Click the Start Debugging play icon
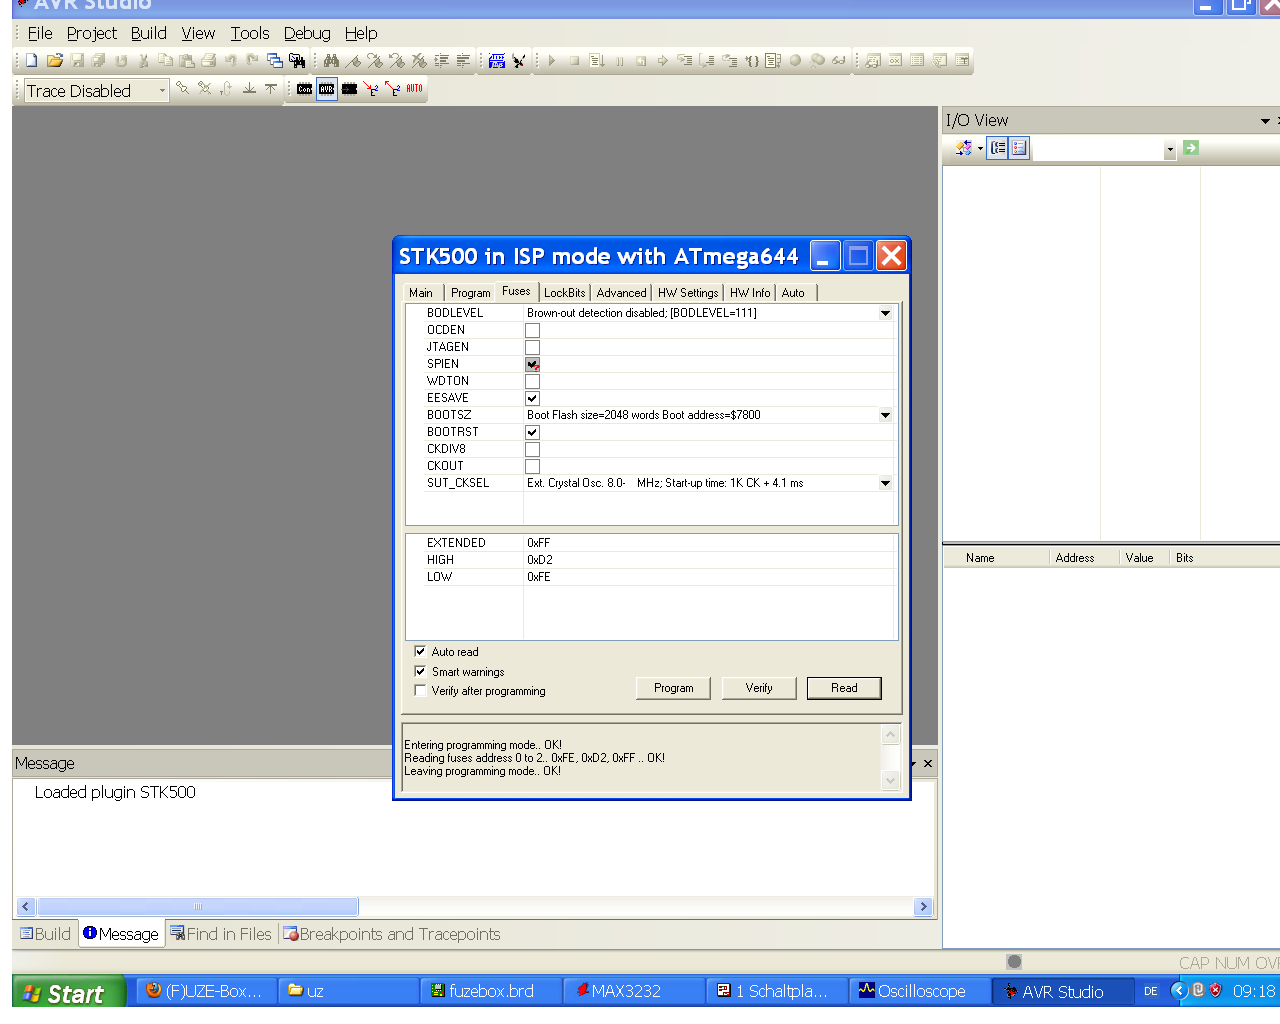This screenshot has height=1024, width=1280. tap(552, 60)
